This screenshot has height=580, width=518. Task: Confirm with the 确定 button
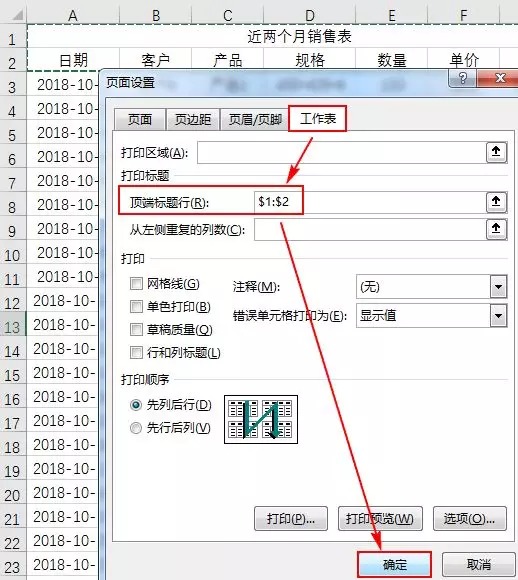point(394,564)
